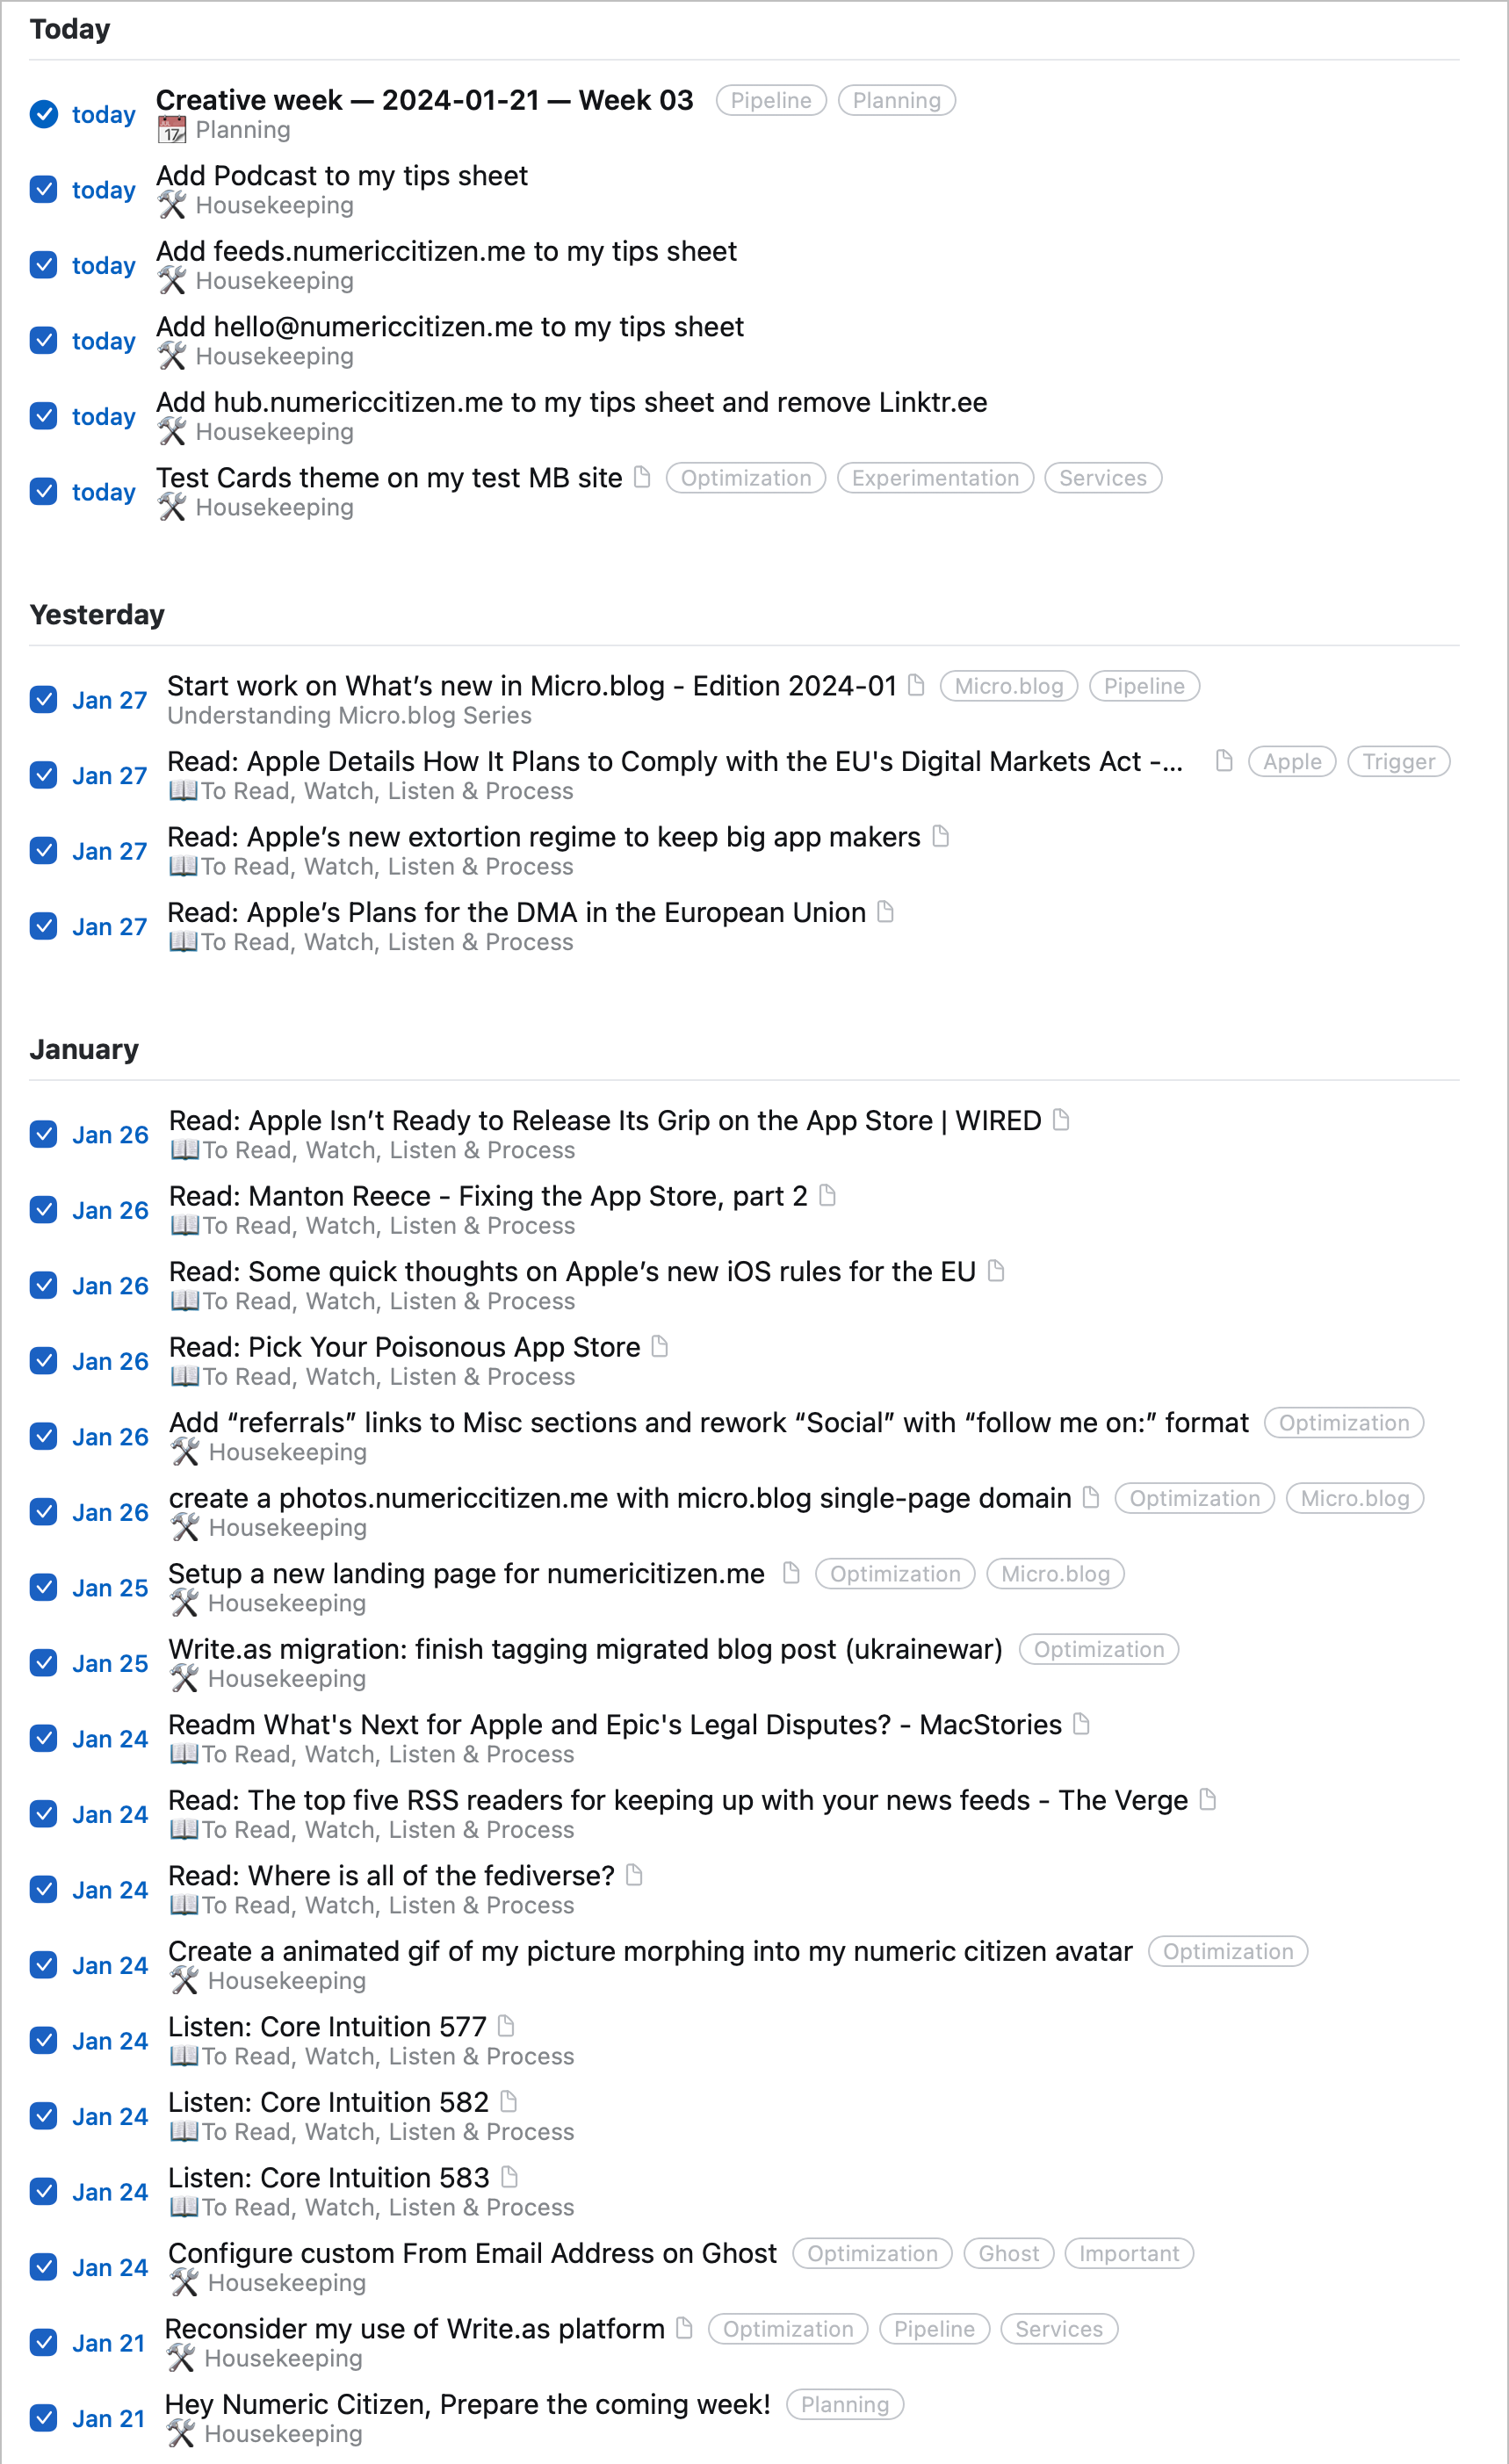Select Pipeline tag on Reconsider Write.as task
Viewport: 1509px width, 2464px height.
[x=934, y=2329]
